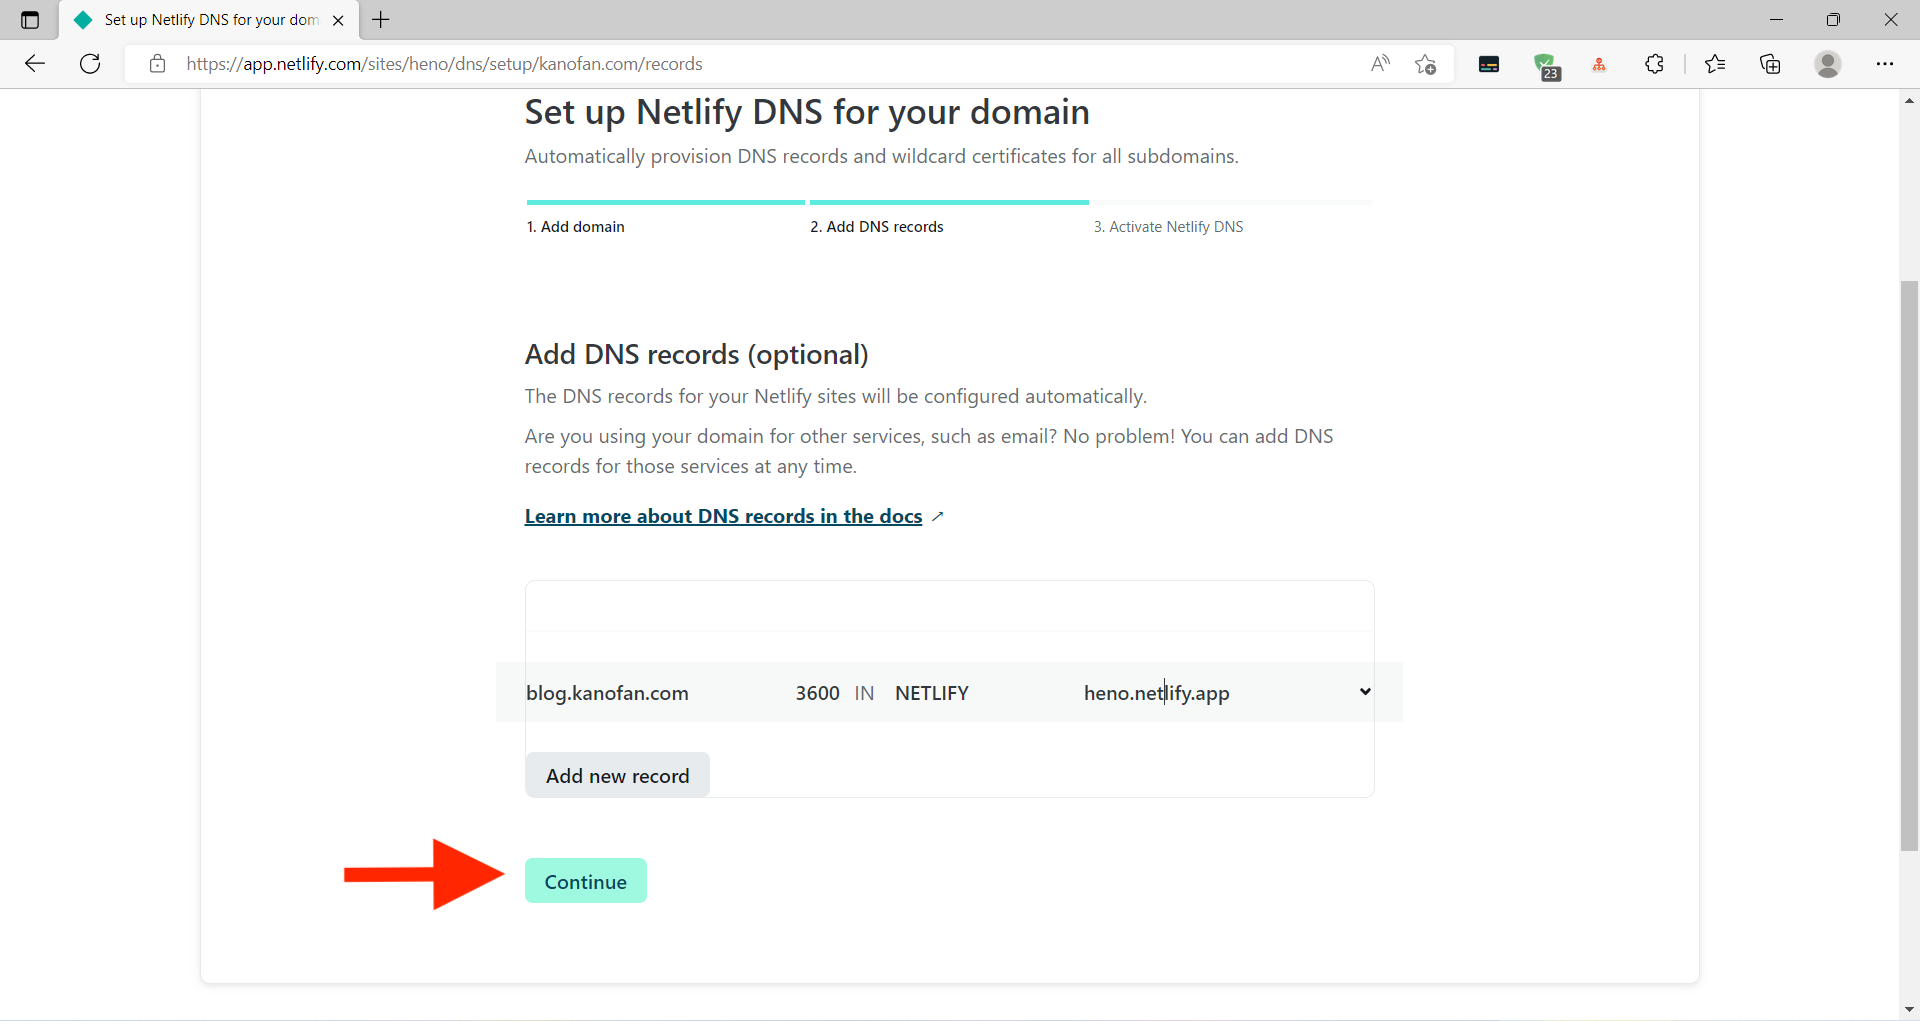Screen dimensions: 1920x1021
Task: Click the browser back arrow
Action: point(35,64)
